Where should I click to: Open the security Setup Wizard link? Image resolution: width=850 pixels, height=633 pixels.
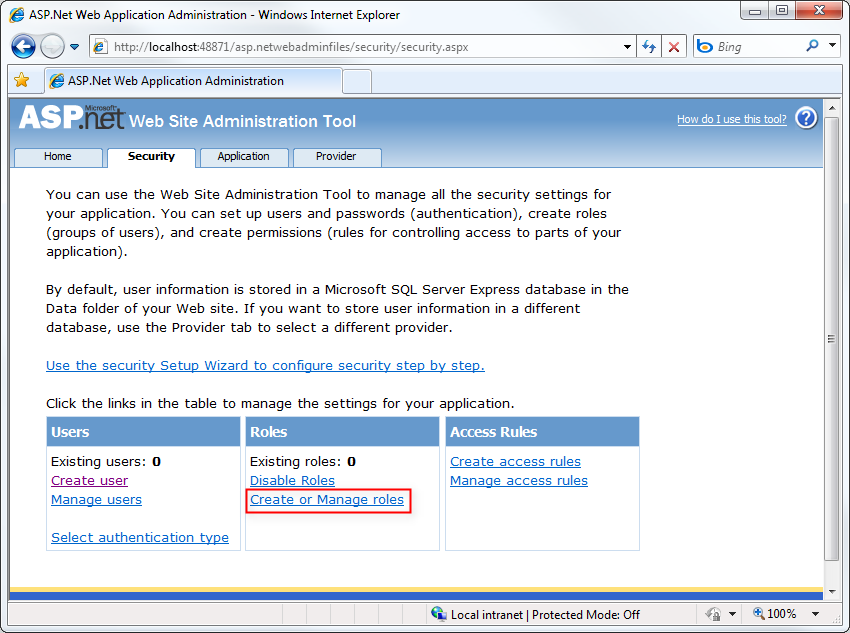[265, 366]
